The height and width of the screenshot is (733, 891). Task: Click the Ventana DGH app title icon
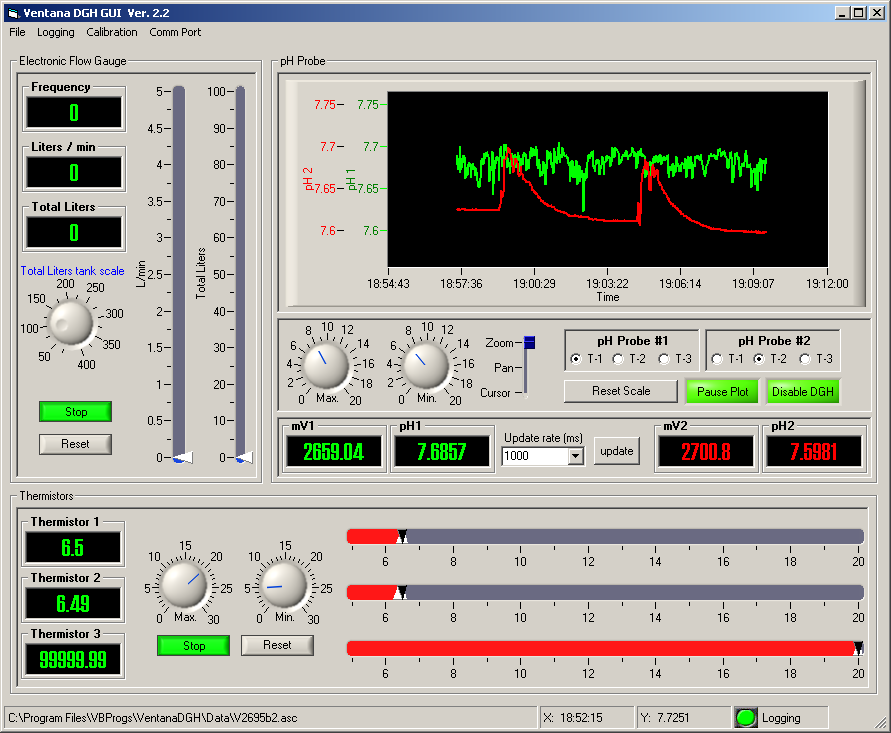pyautogui.click(x=13, y=13)
